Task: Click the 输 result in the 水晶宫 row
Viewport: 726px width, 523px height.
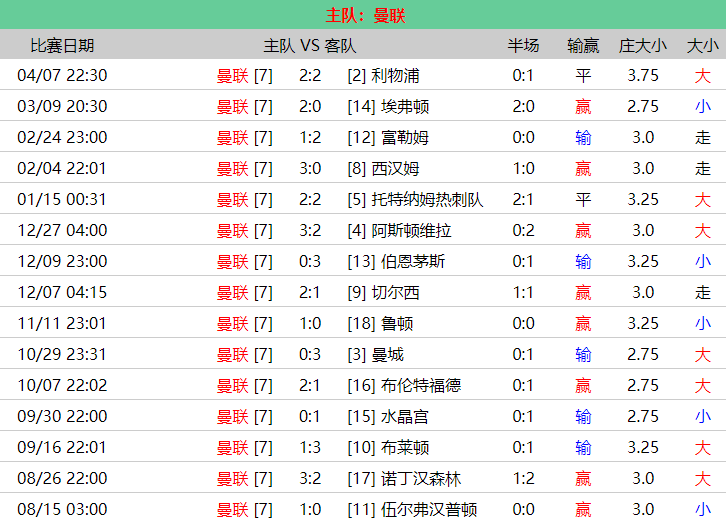Action: (x=583, y=417)
